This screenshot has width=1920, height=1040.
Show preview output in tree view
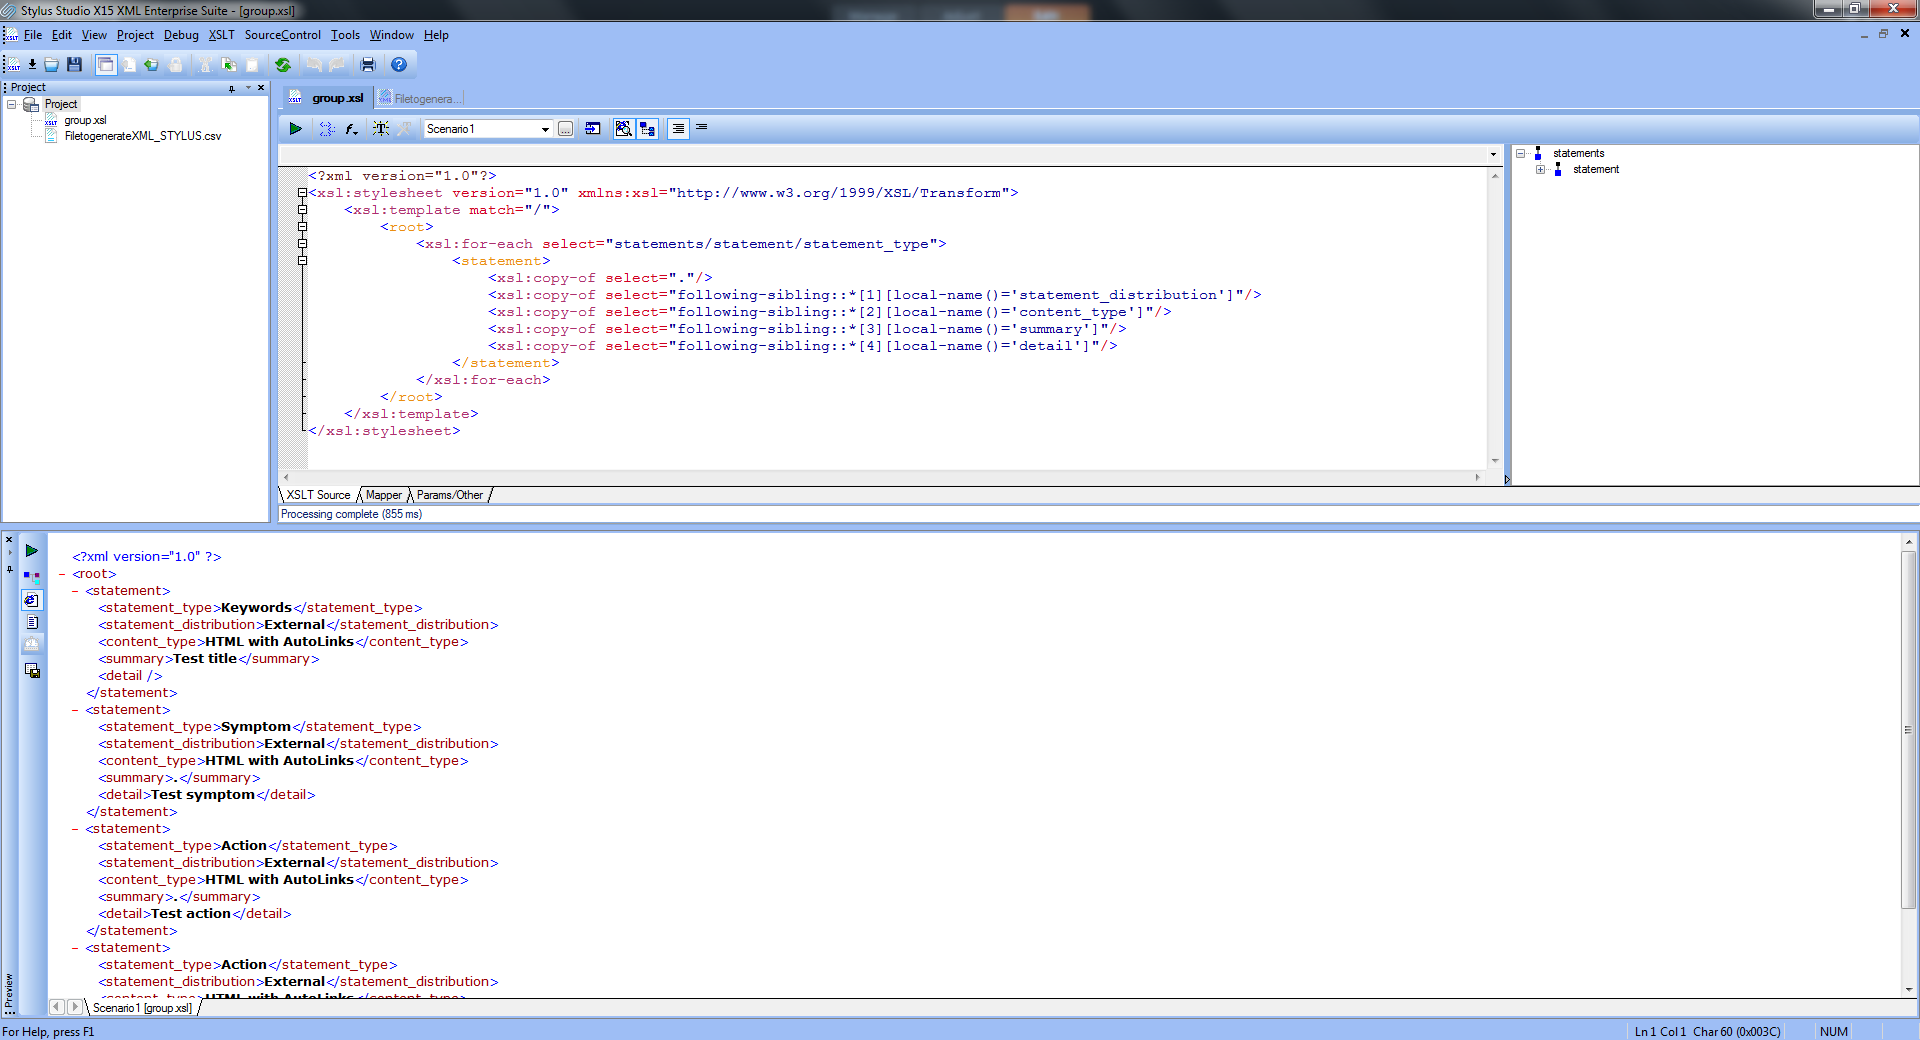32,577
